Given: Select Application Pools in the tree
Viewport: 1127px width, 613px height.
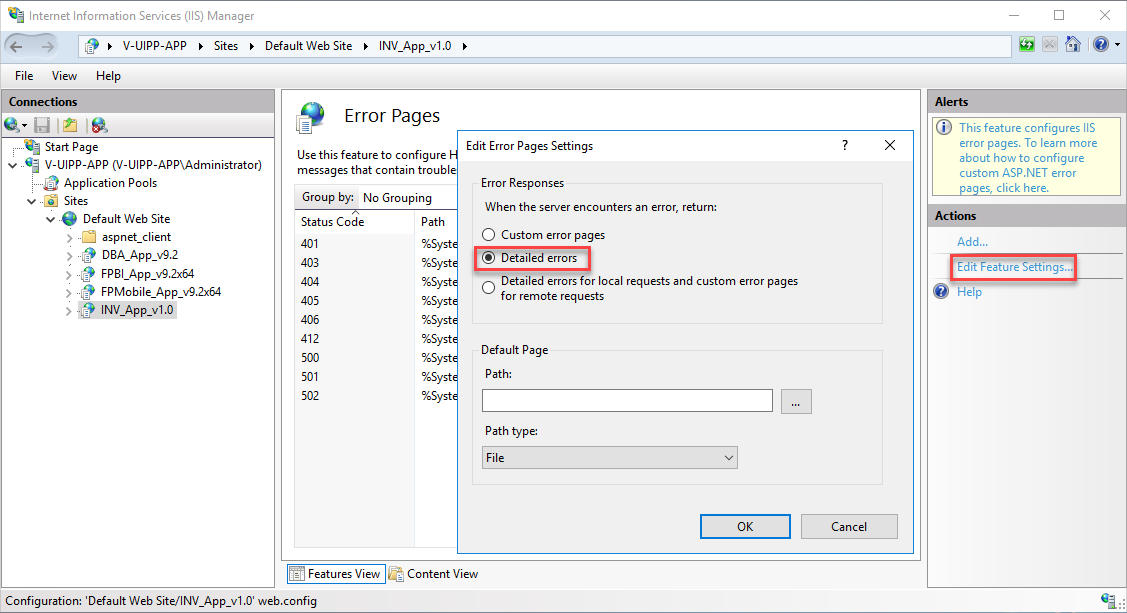Looking at the screenshot, I should [x=110, y=183].
